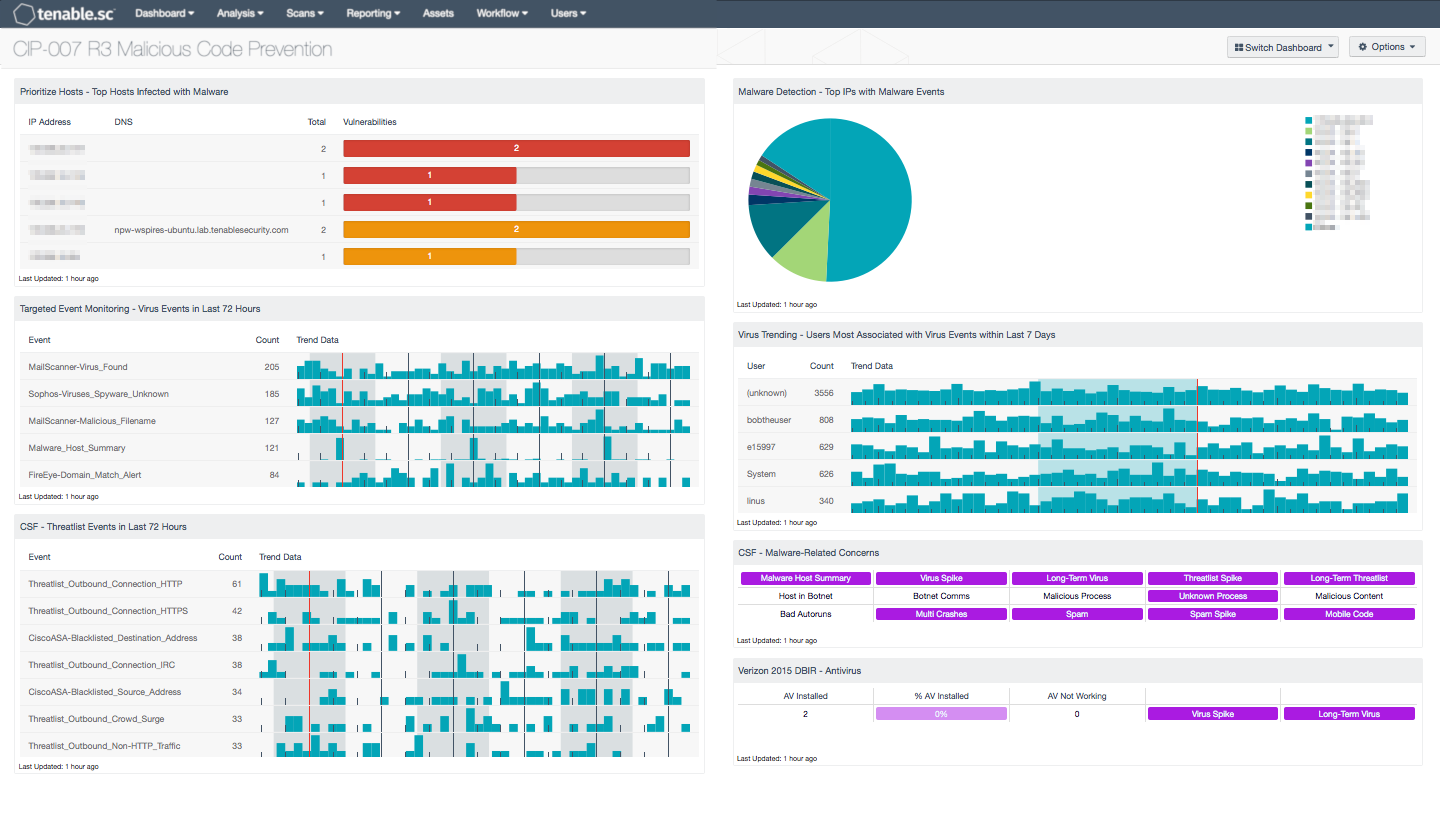Screen dimensions: 1440x820
Task: Click the MailScanner-Virus_Found event row
Action: [x=358, y=367]
